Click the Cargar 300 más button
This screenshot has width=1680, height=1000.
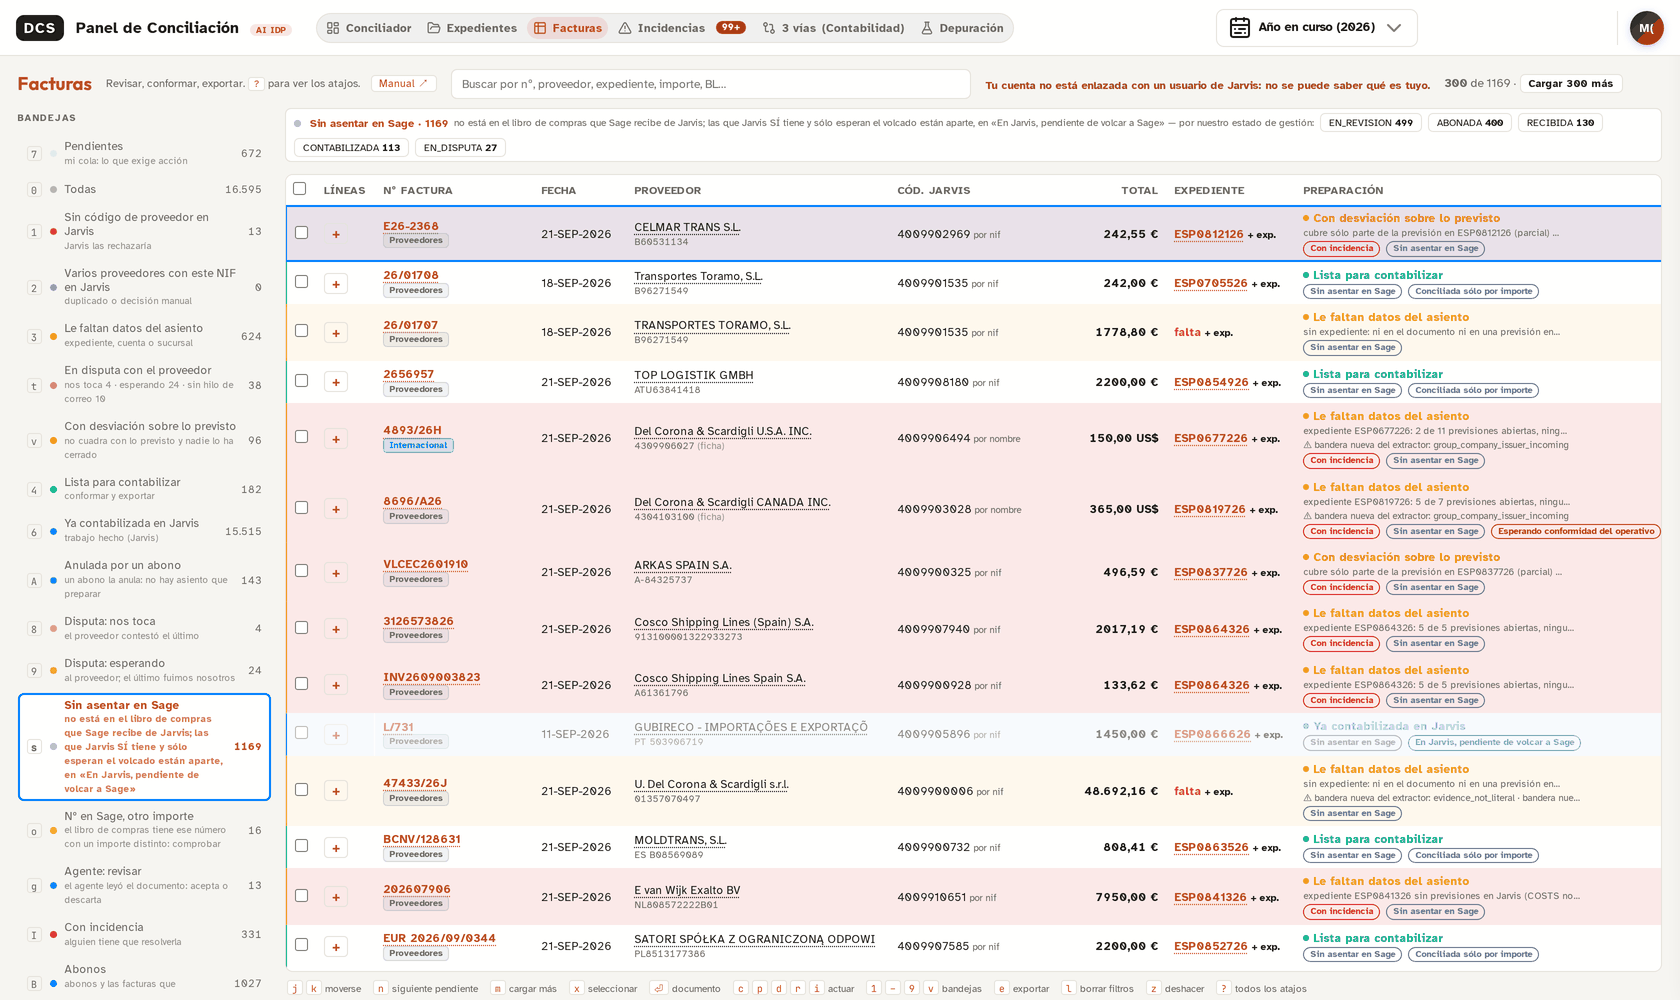point(1570,83)
